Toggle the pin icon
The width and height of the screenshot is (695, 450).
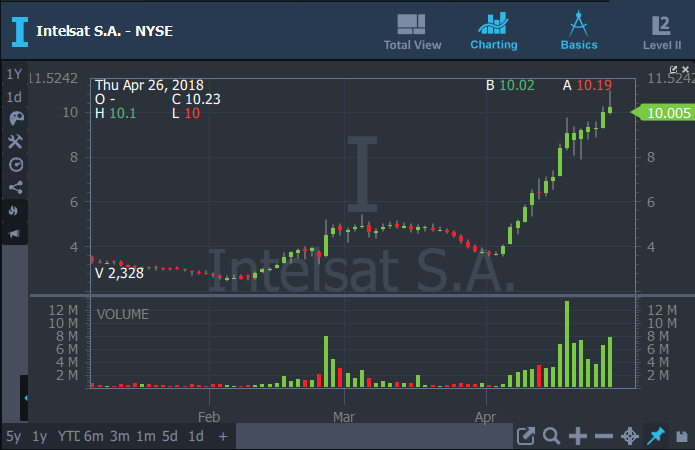coord(656,436)
